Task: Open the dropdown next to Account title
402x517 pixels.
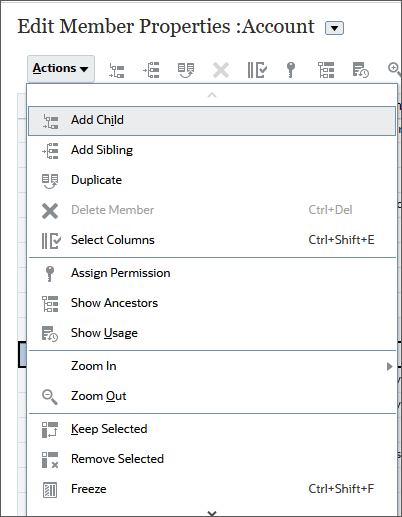Action: coord(334,28)
